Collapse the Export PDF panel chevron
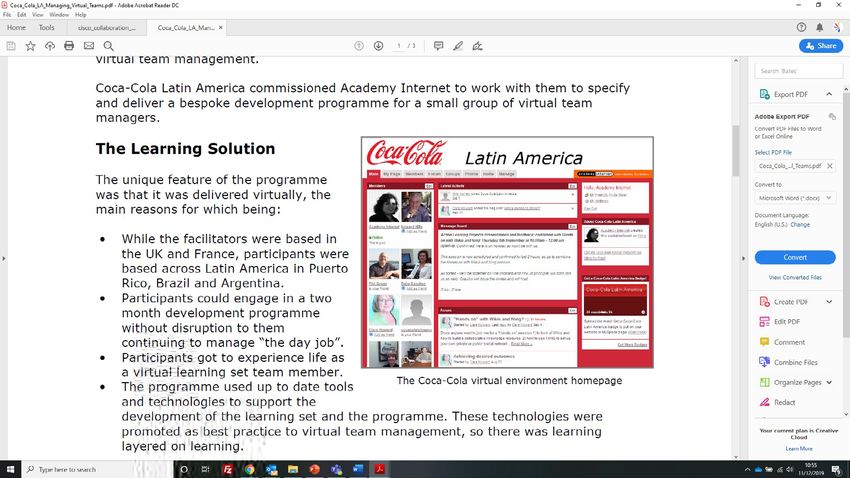850x478 pixels. [829, 94]
